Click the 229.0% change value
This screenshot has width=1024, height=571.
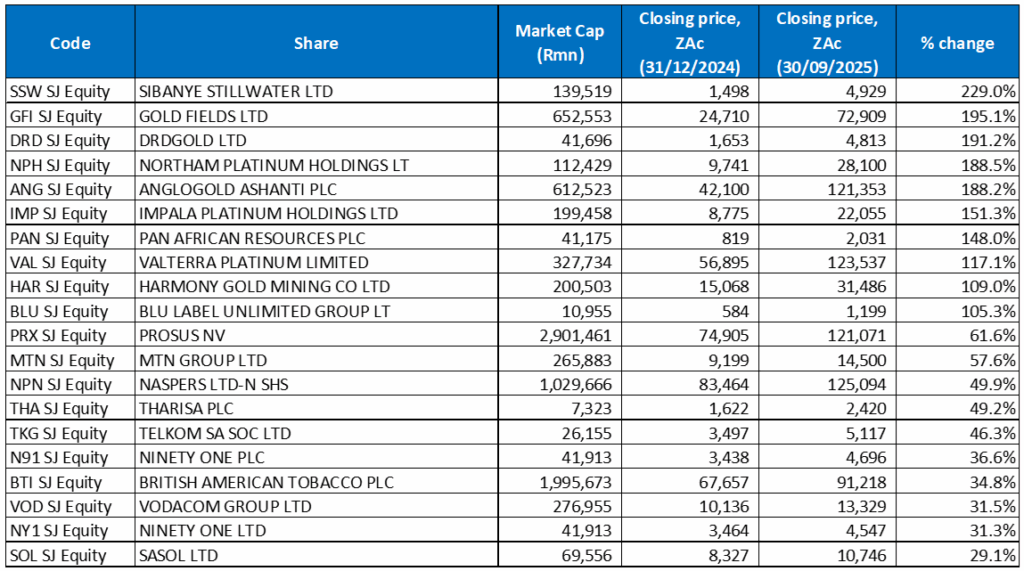(x=992, y=92)
